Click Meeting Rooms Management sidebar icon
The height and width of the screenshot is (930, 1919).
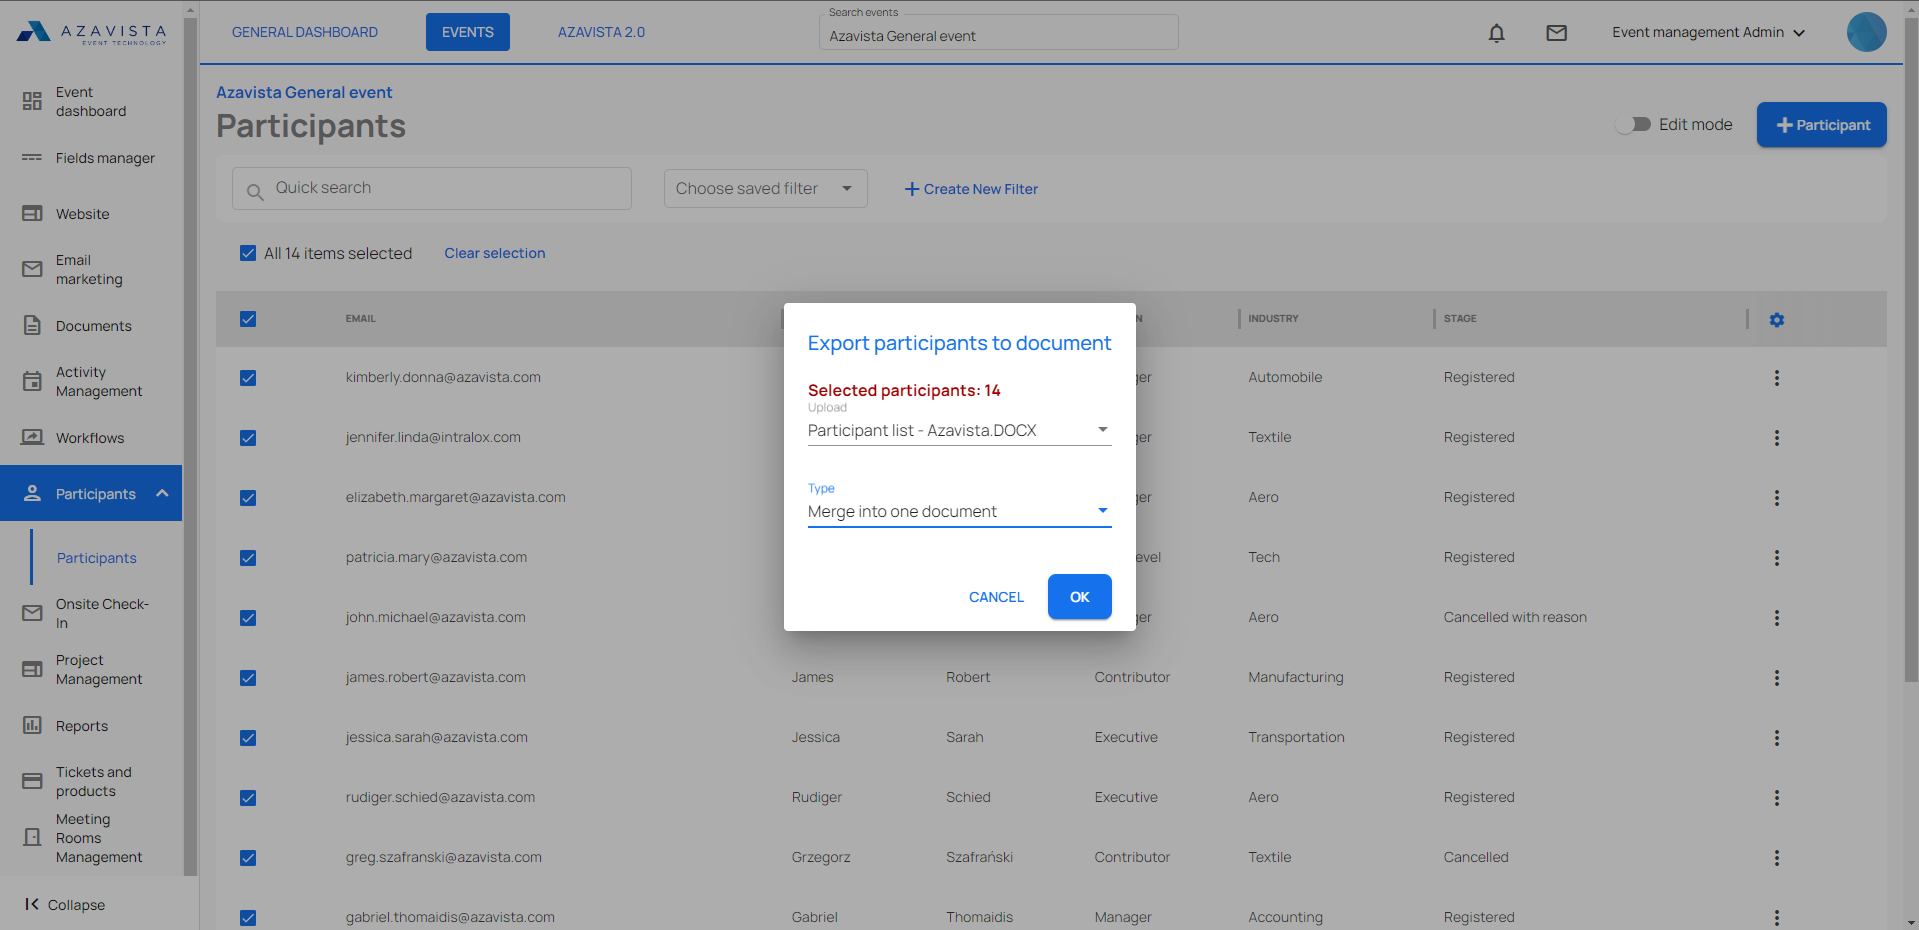click(x=32, y=837)
